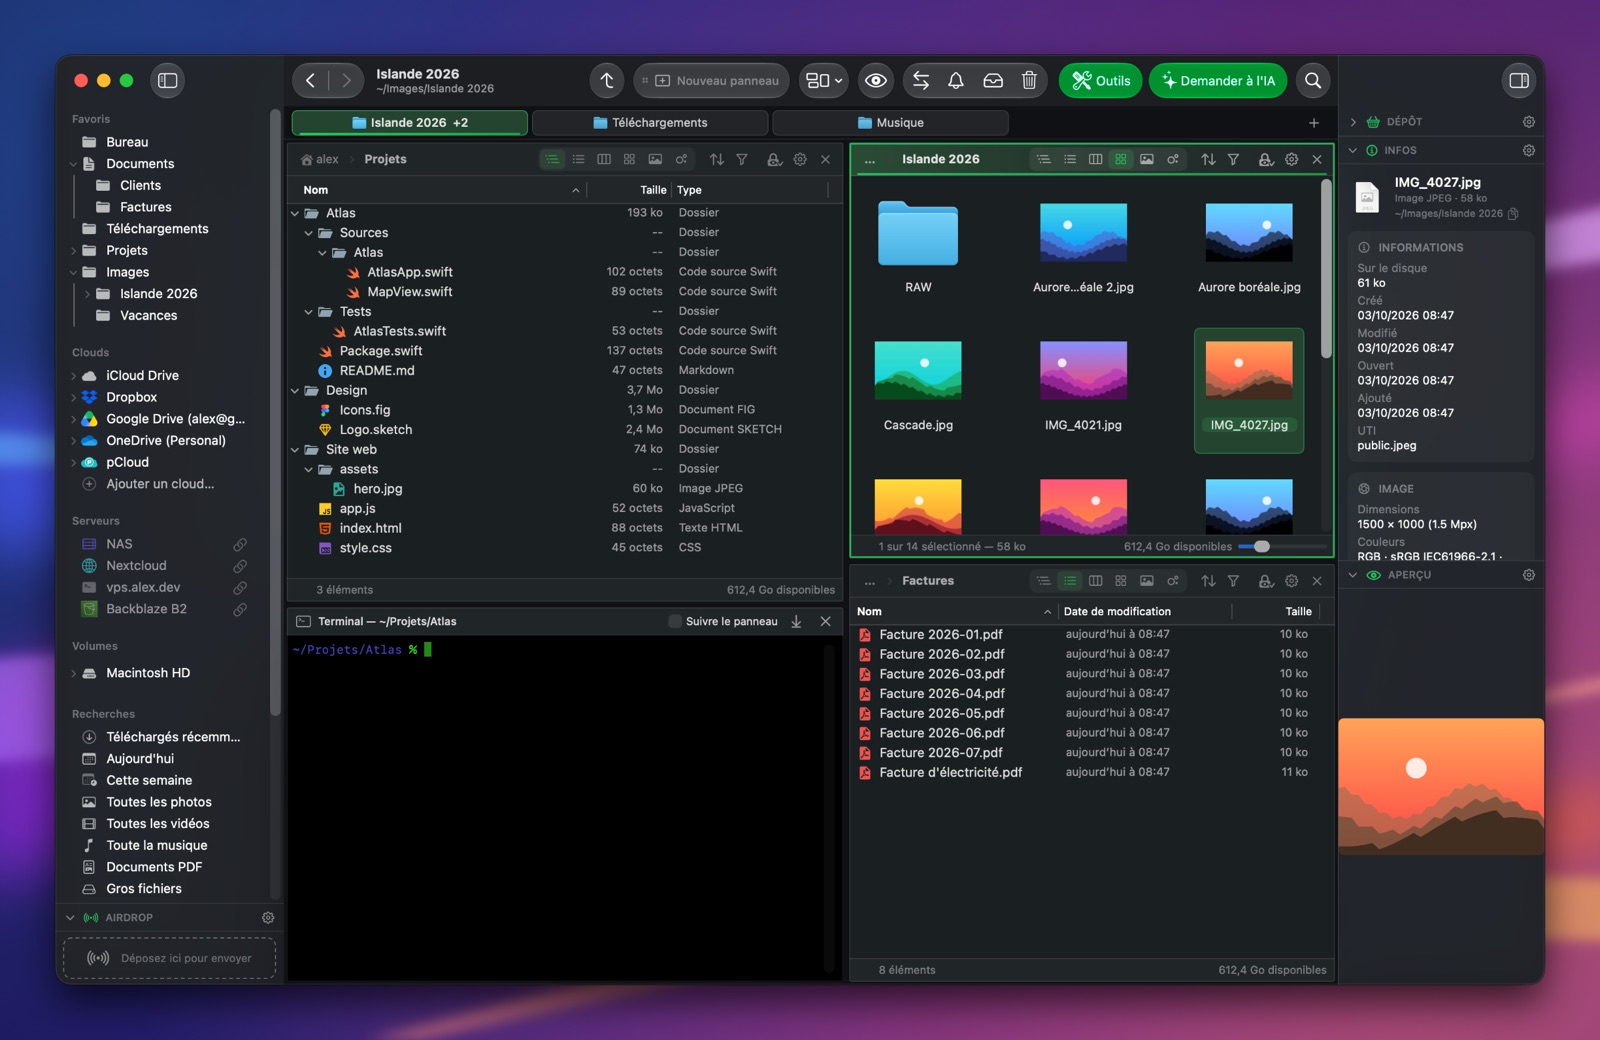Enable Suivre le panneau checkbox
The image size is (1600, 1040).
click(x=675, y=621)
